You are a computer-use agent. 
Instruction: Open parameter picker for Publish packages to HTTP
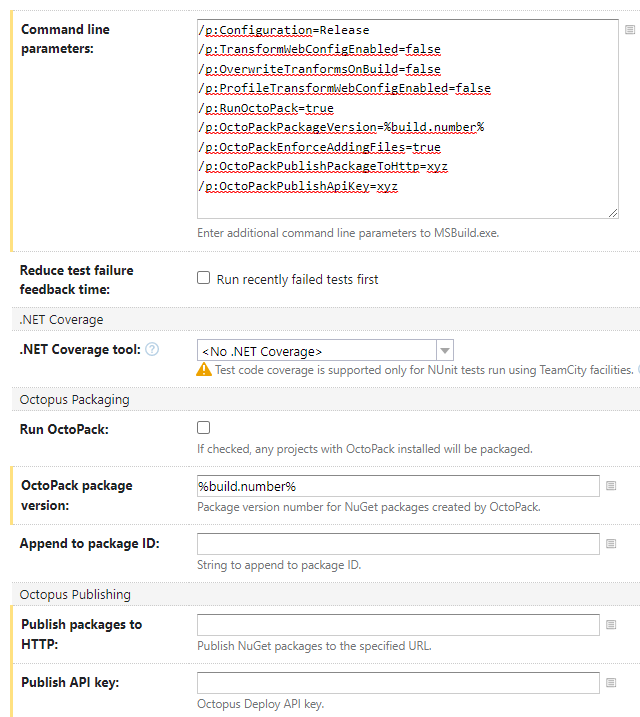(x=611, y=625)
